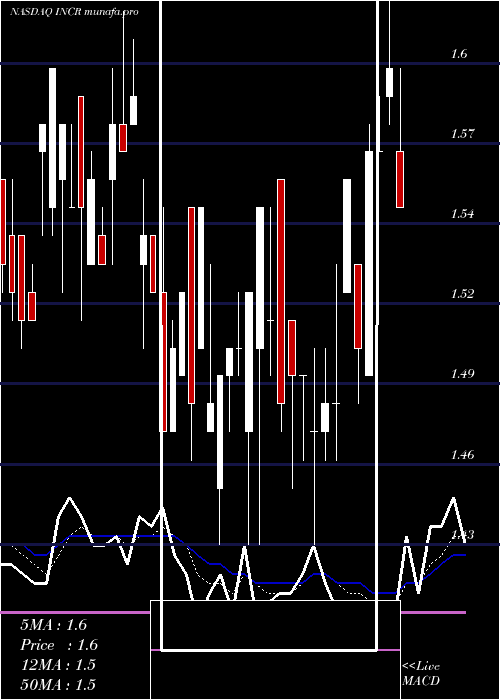The width and height of the screenshot is (500, 700).
Task: Click the 1.46 price axis label
Action: click(x=462, y=454)
